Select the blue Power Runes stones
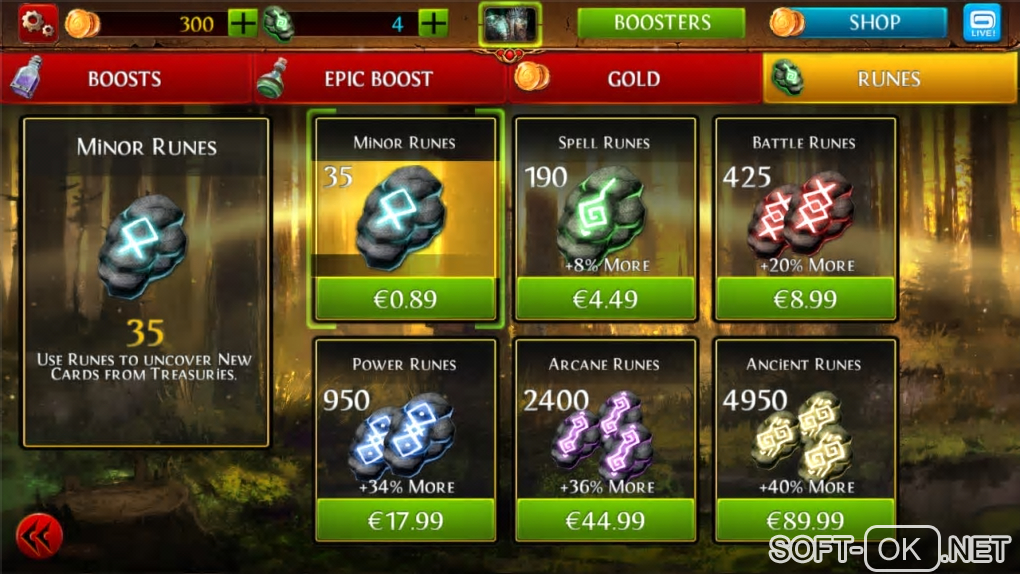The image size is (1020, 574). pos(402,436)
